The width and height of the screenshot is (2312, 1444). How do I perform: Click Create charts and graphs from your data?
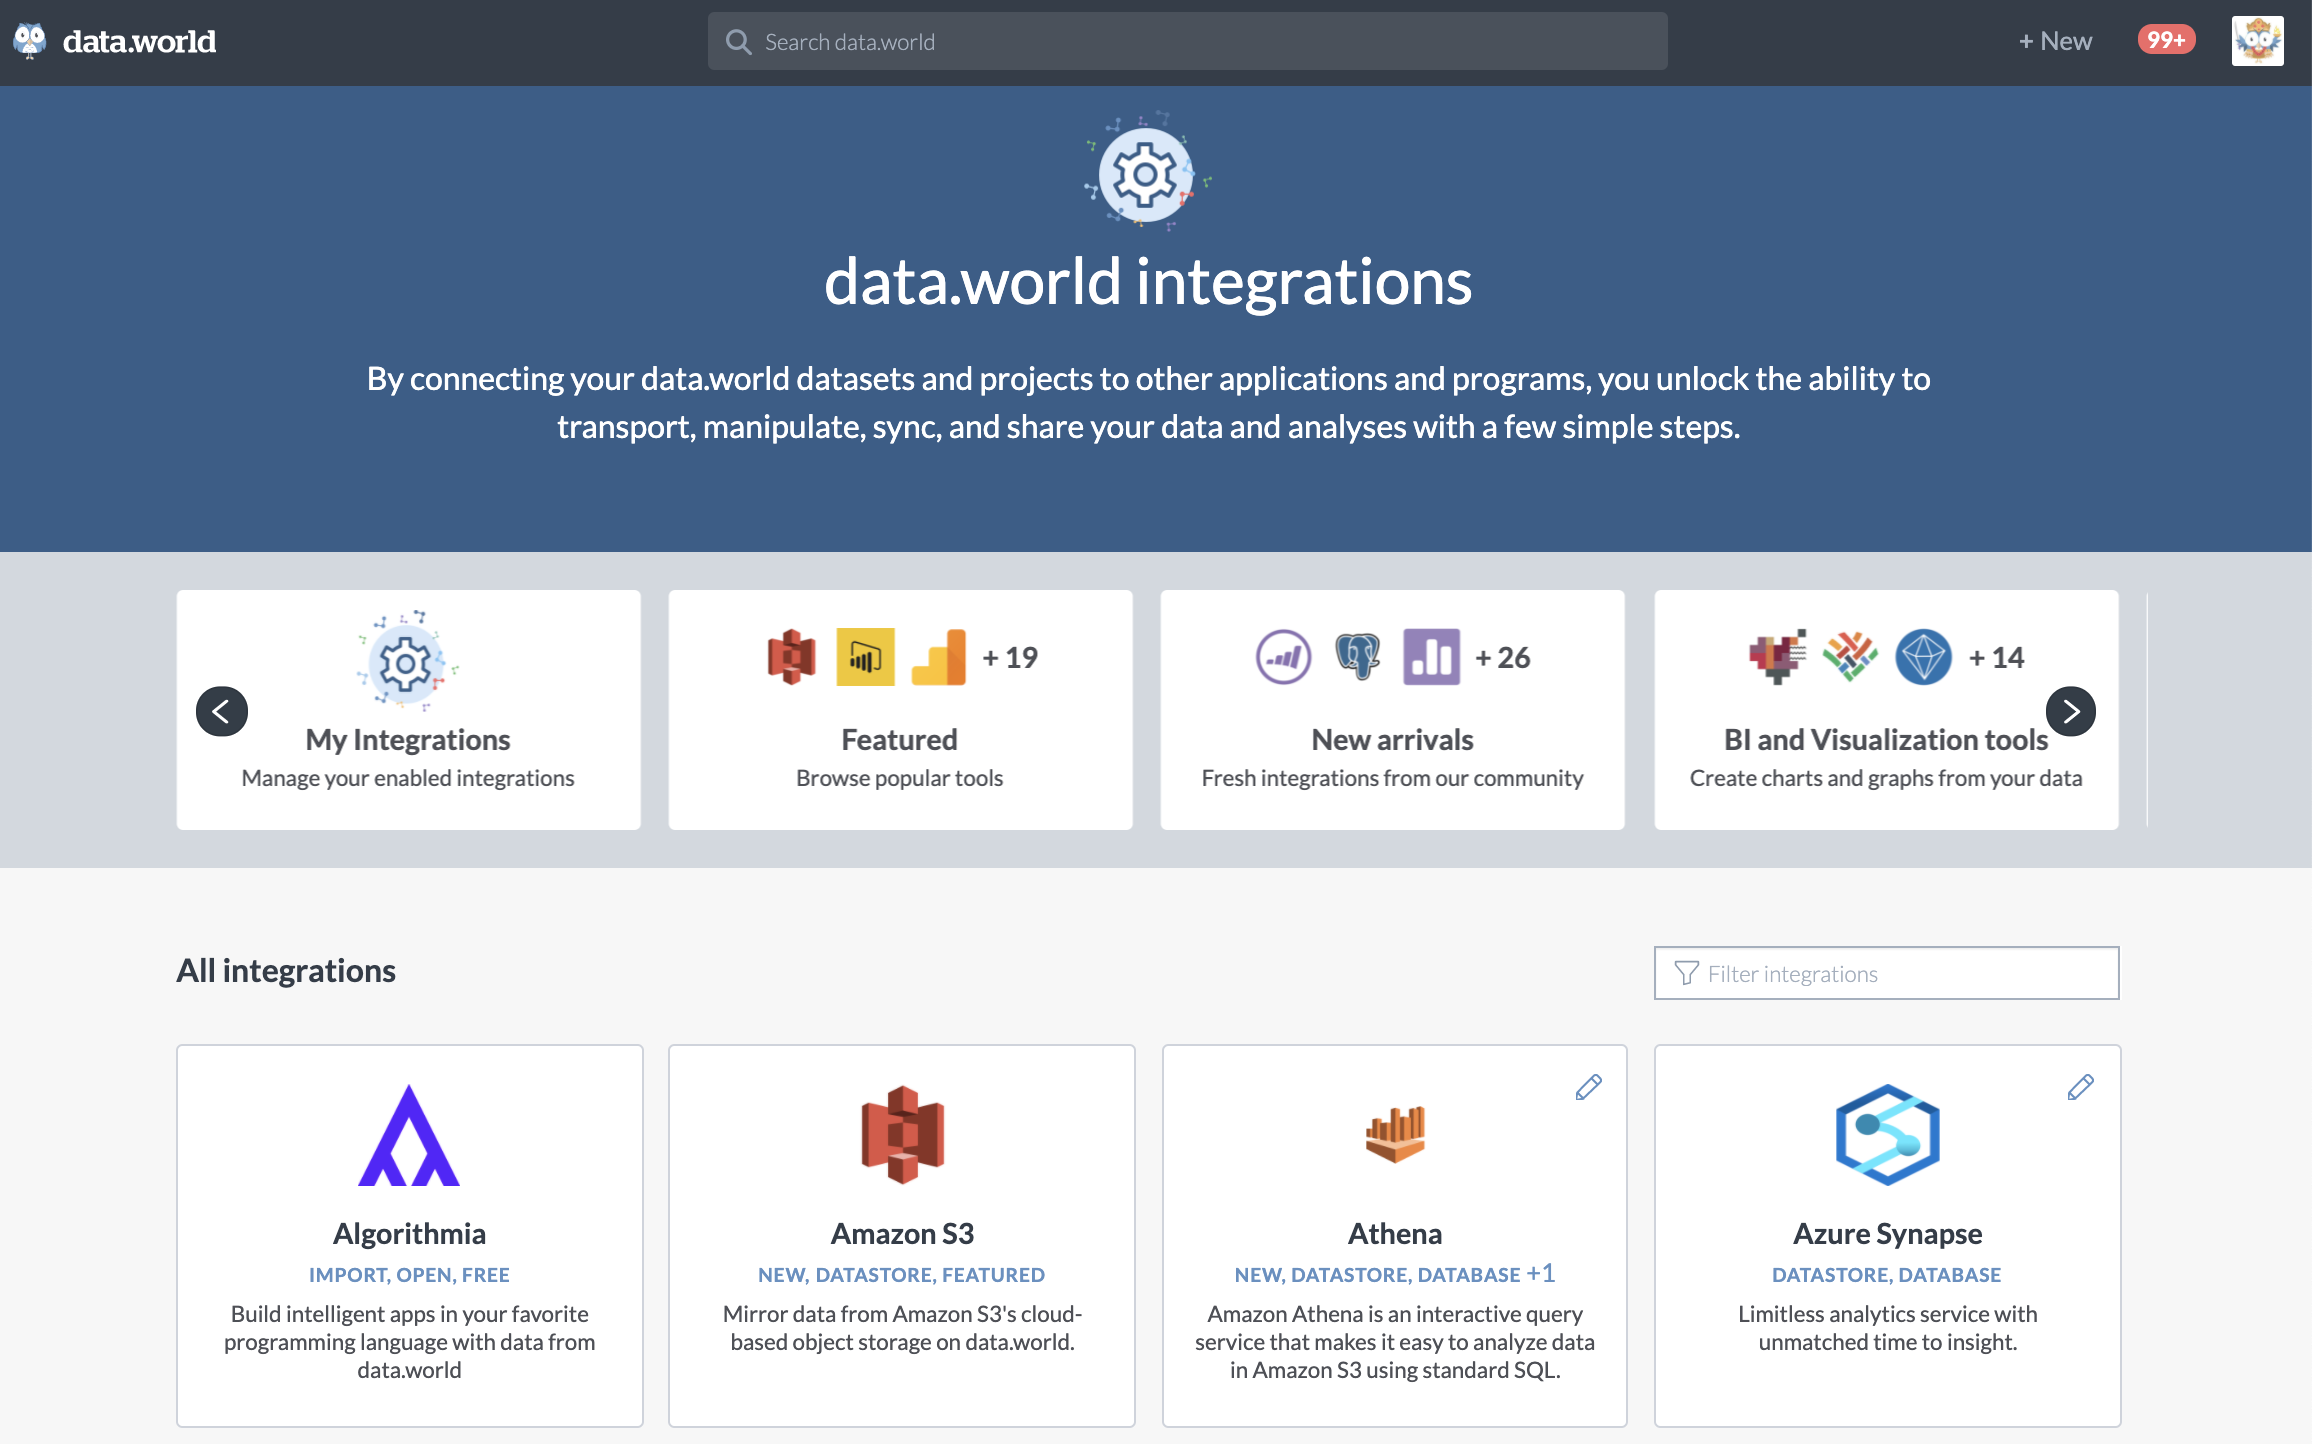1886,778
